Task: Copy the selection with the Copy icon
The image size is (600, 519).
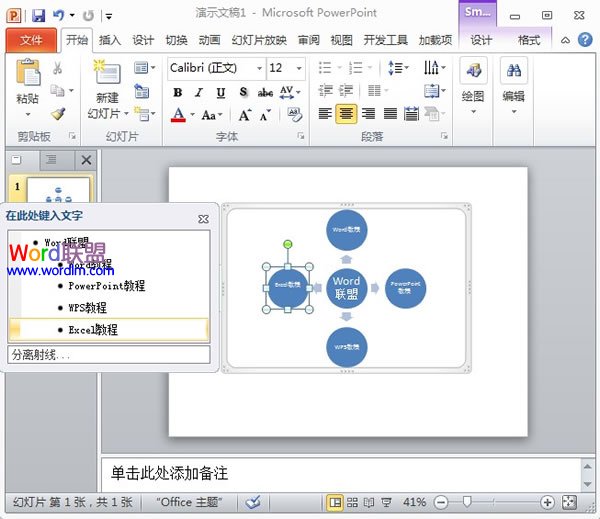Action: pos(57,91)
